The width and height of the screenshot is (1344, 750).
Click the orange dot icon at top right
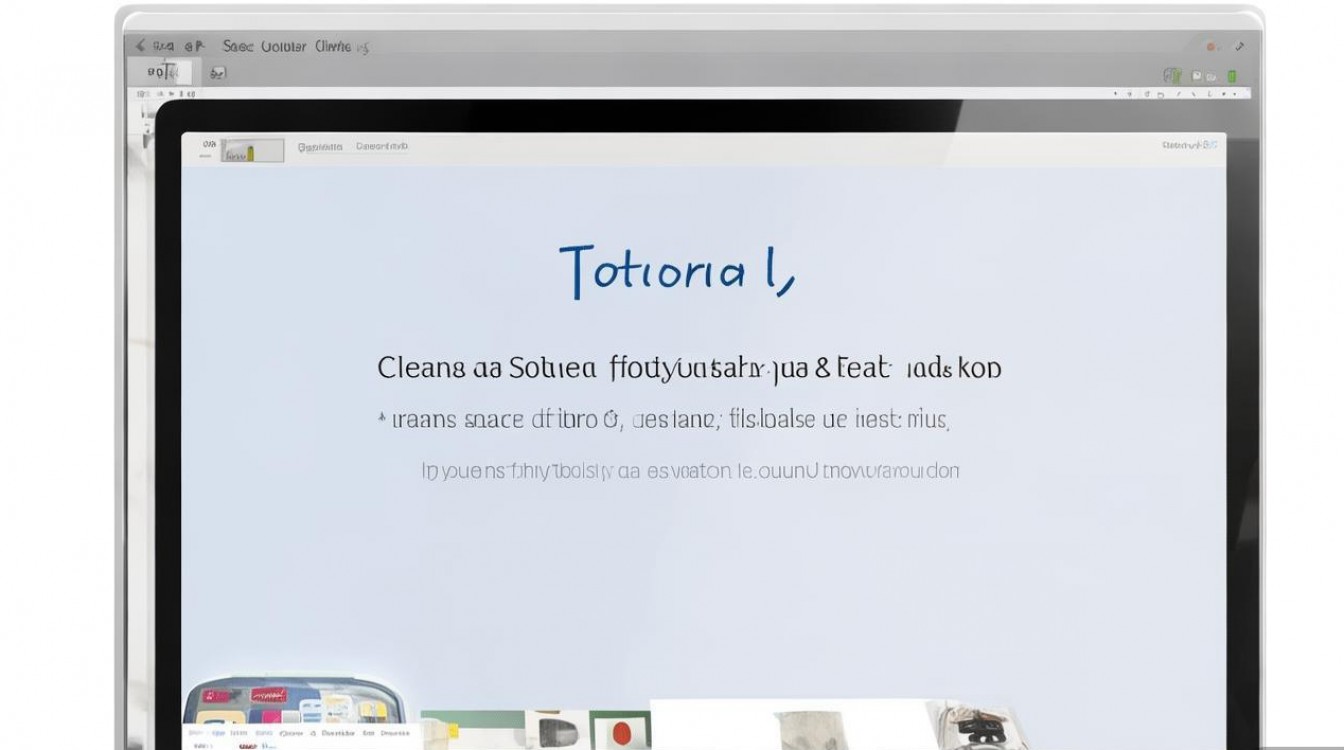click(1211, 47)
